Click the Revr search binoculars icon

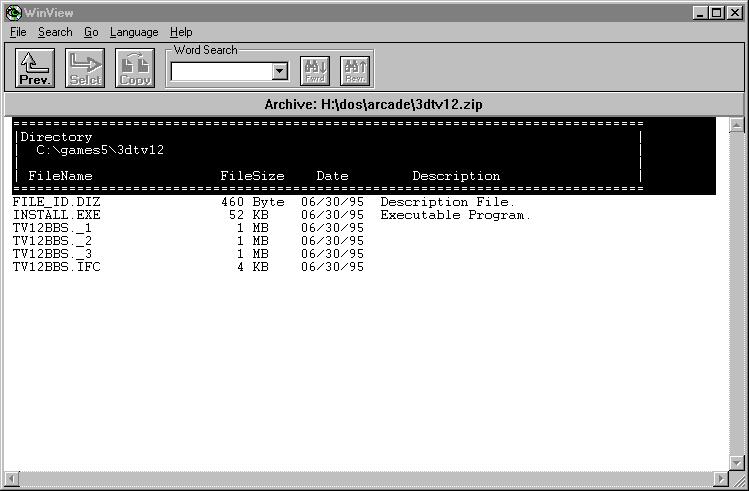coord(355,70)
